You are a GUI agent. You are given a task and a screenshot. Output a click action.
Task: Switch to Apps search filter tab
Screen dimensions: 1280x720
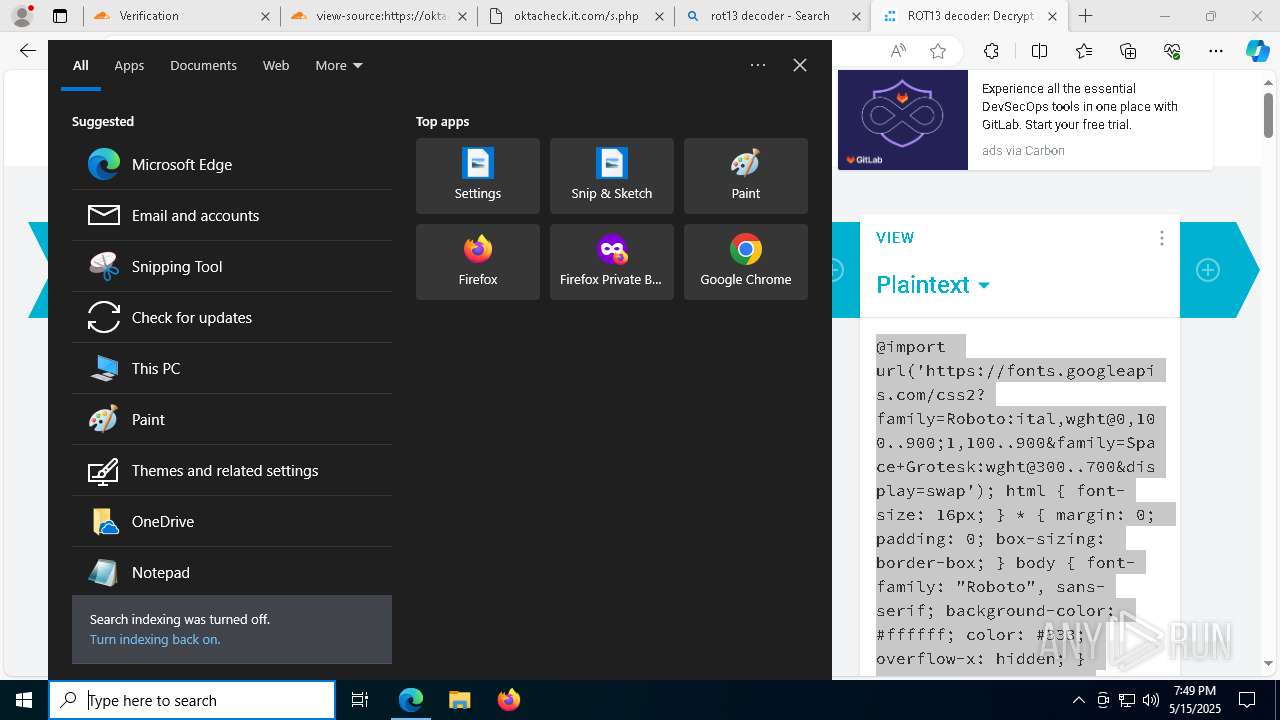(129, 65)
